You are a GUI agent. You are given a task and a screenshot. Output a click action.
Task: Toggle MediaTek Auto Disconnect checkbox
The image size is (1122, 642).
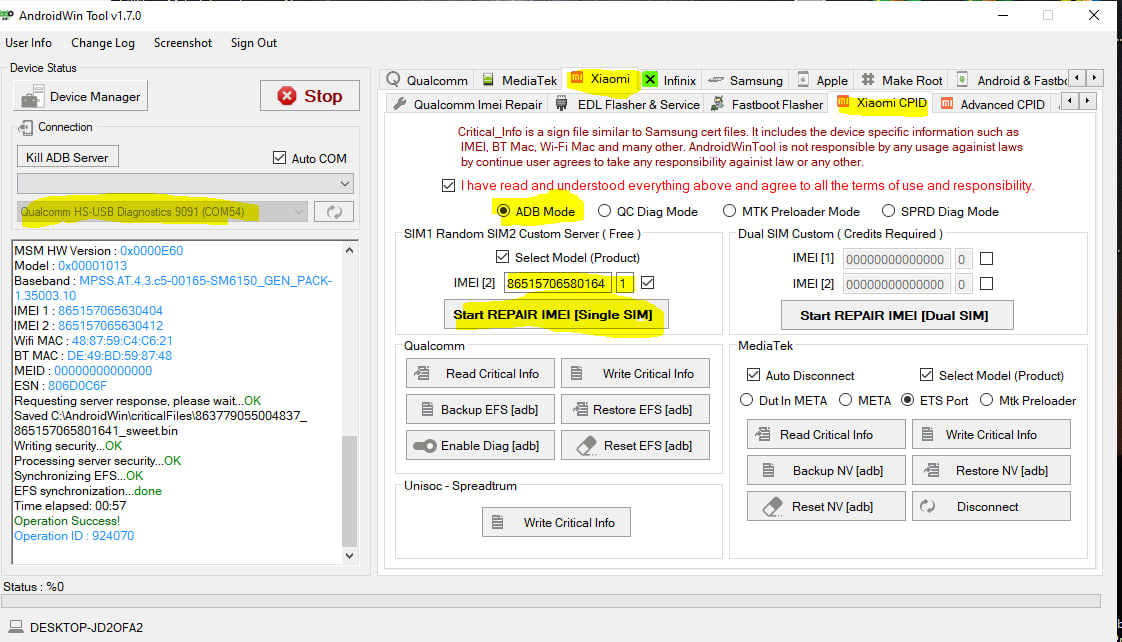point(753,374)
